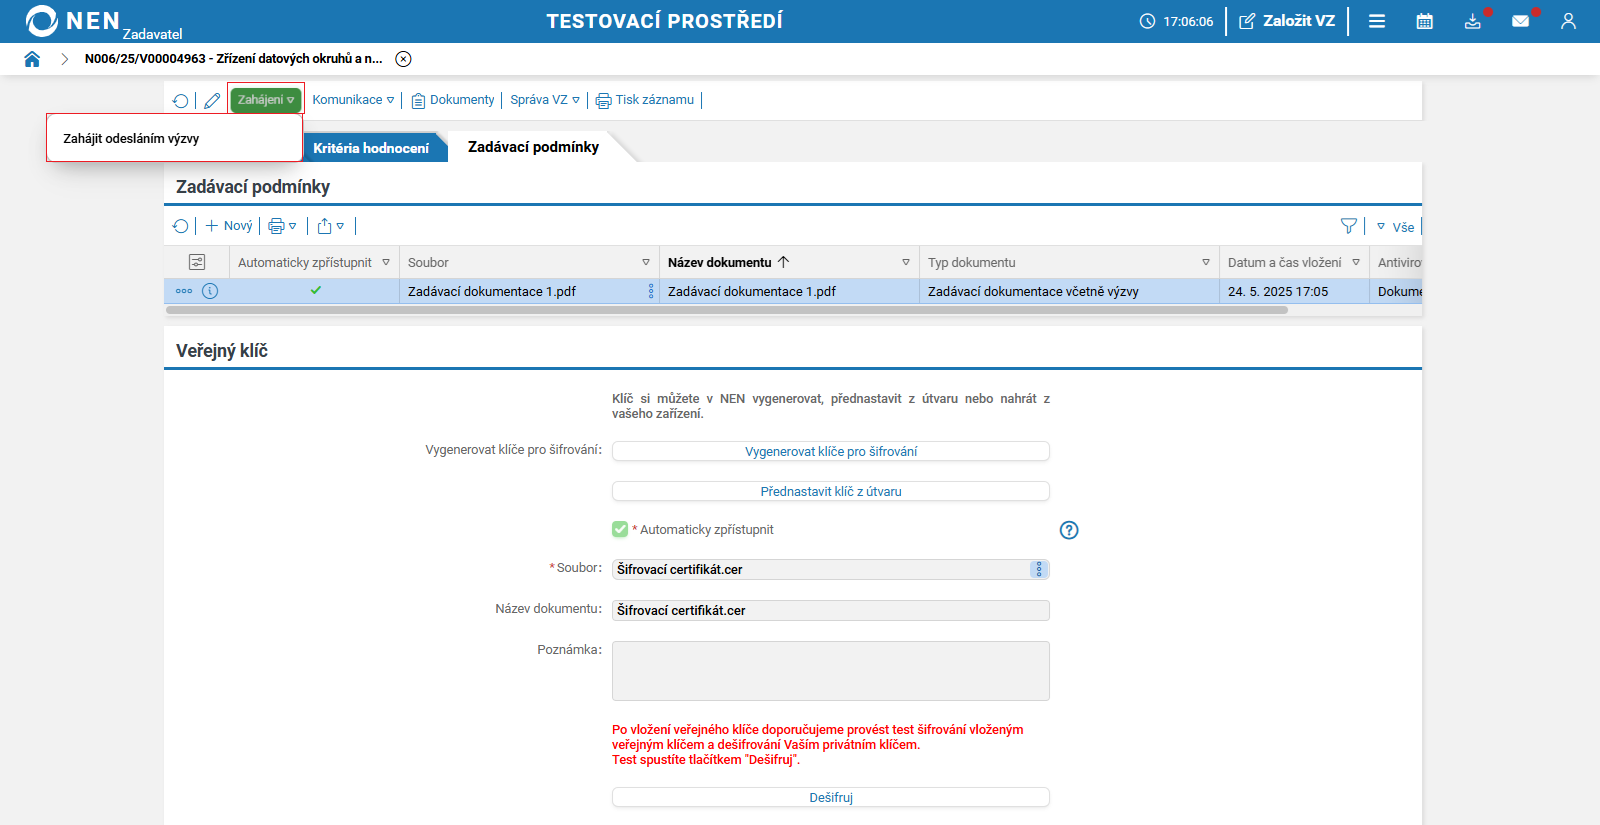Click Vygenerovat klíče pro šifrování button
Viewport: 1600px width, 825px height.
(830, 452)
